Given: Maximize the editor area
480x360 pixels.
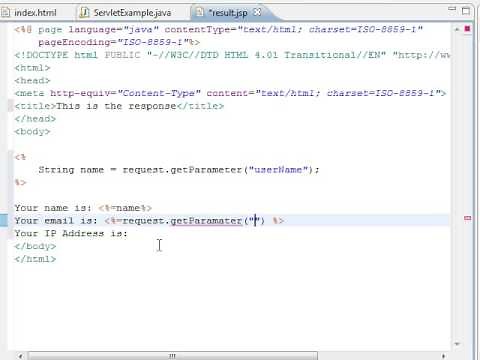Looking at the screenshot, I should 466,11.
